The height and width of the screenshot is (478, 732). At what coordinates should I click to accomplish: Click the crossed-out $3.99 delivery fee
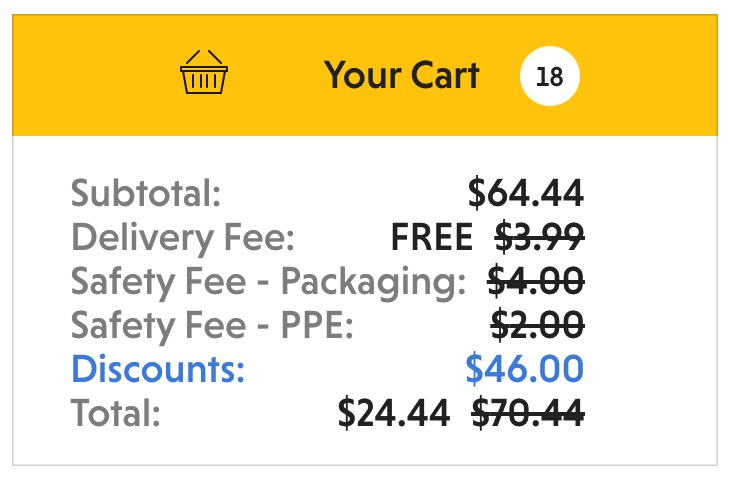click(540, 238)
